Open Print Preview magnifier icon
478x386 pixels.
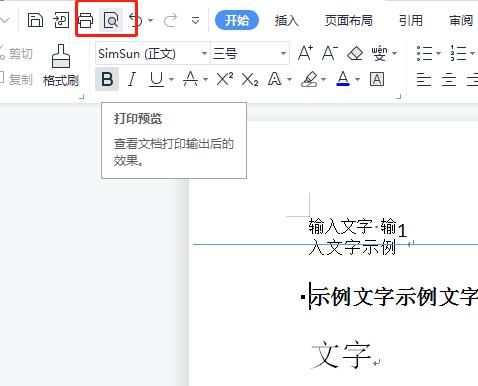coord(111,20)
